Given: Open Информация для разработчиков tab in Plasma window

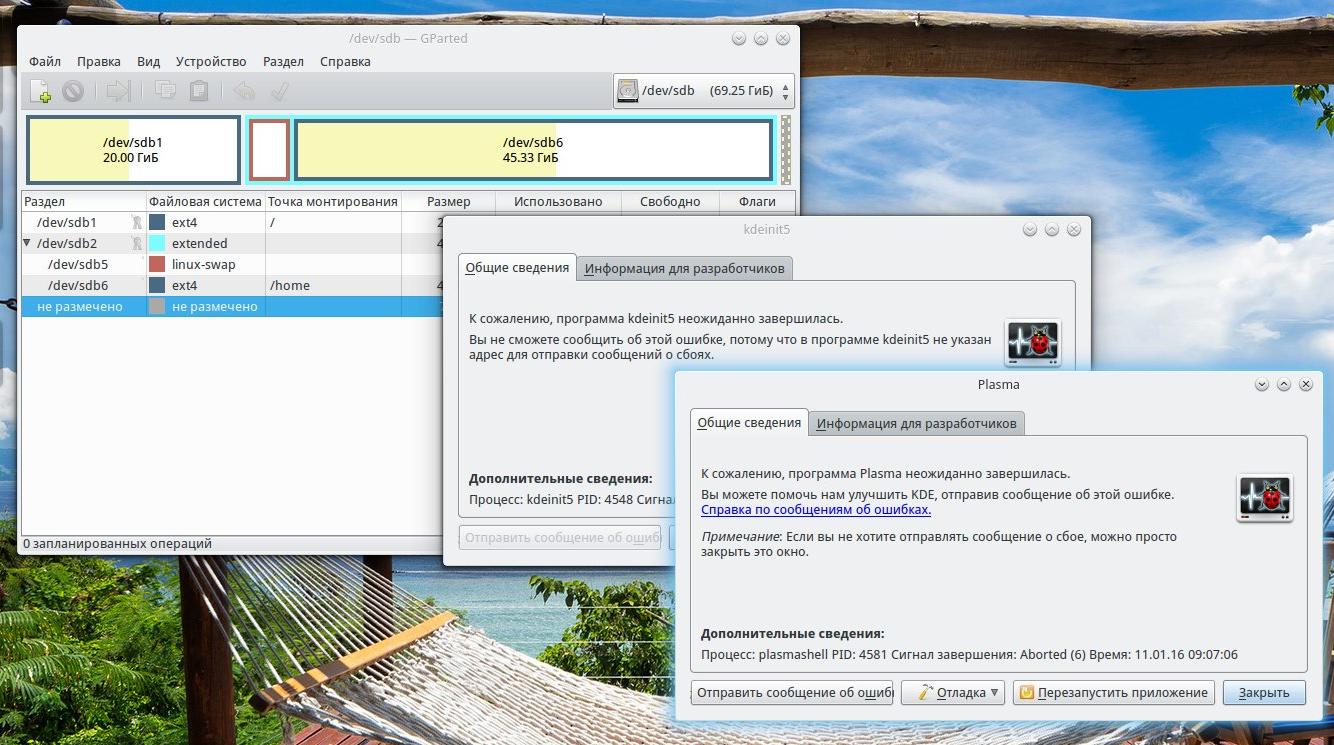Looking at the screenshot, I should coord(917,423).
